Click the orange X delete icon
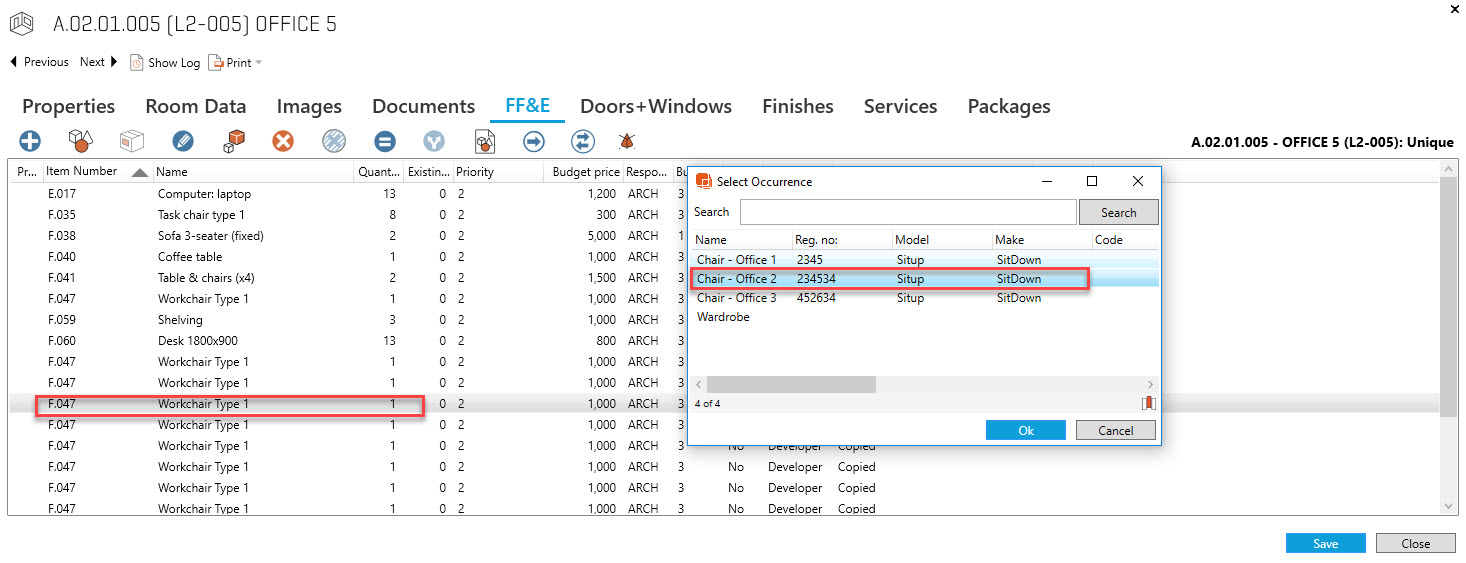Screen dimensions: 1466x563 tap(283, 141)
